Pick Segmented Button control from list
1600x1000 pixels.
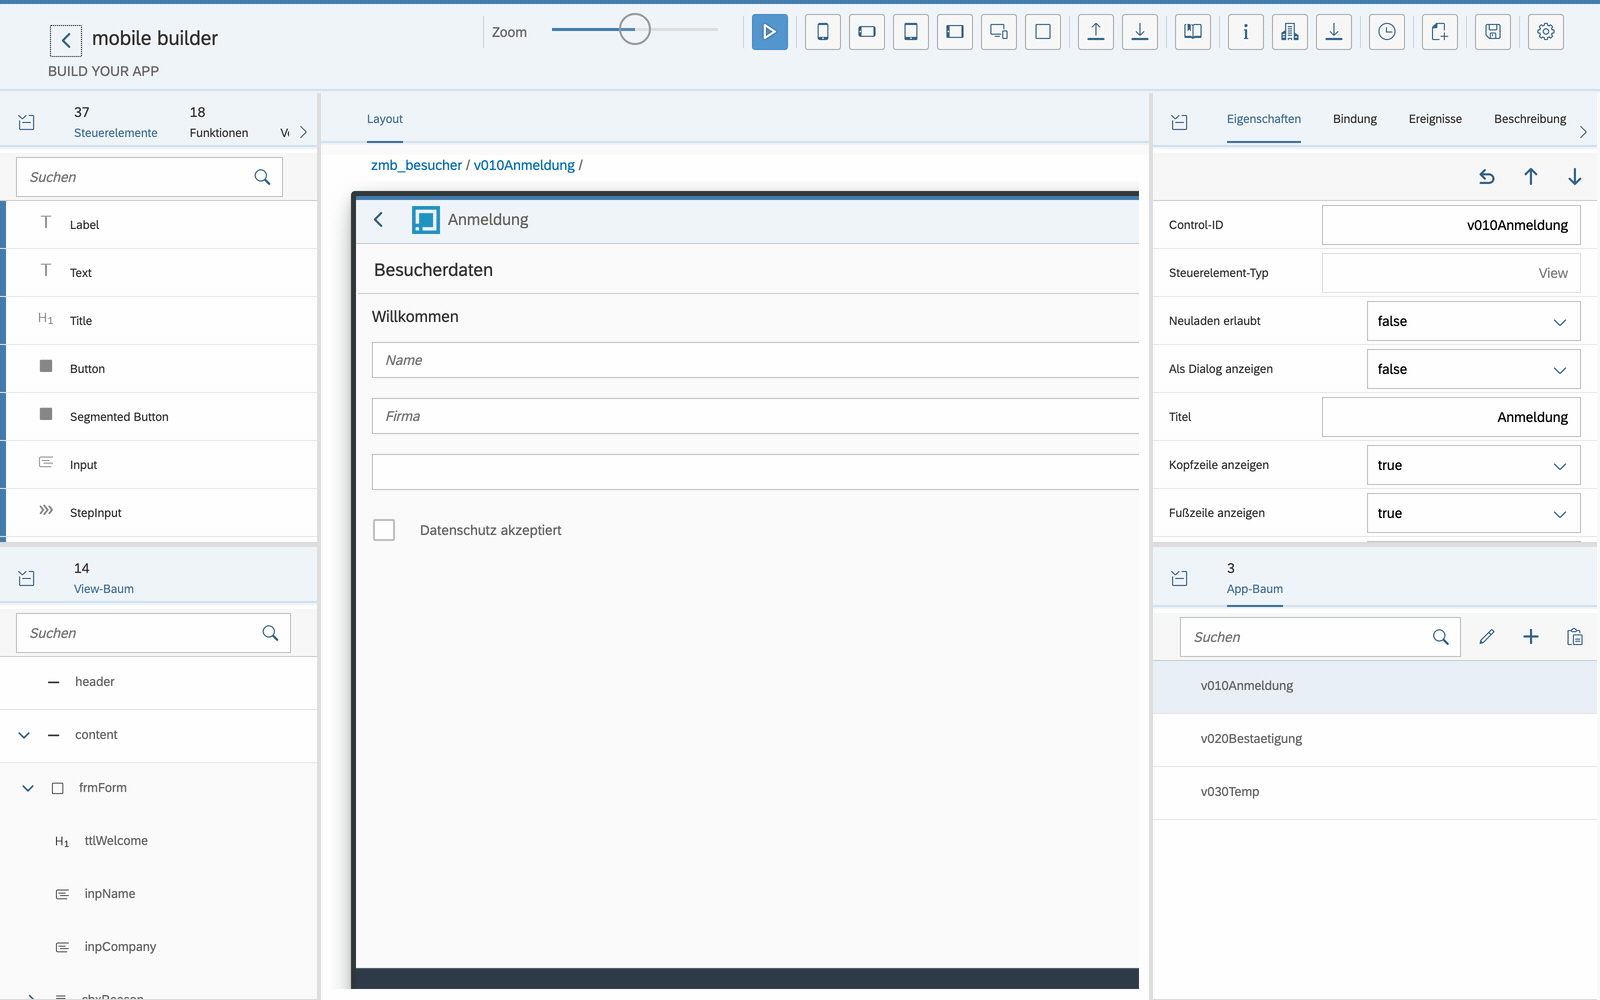(160, 417)
